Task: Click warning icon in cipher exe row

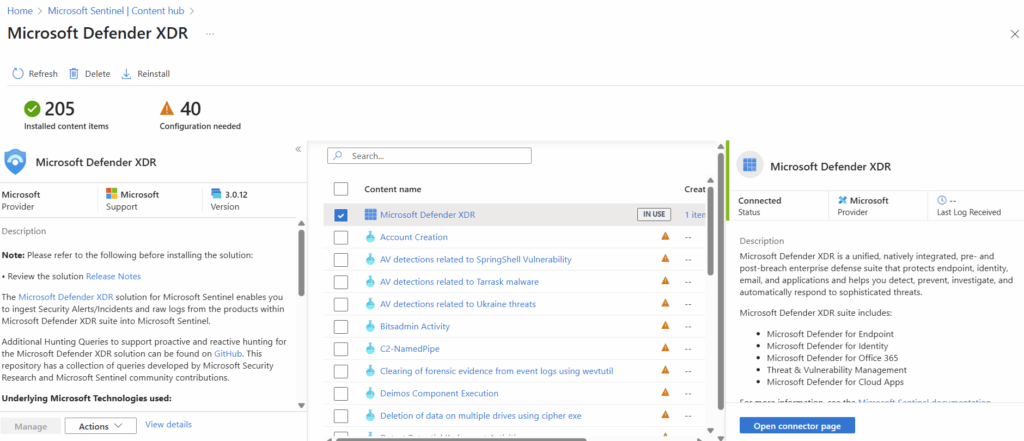Action: click(665, 415)
